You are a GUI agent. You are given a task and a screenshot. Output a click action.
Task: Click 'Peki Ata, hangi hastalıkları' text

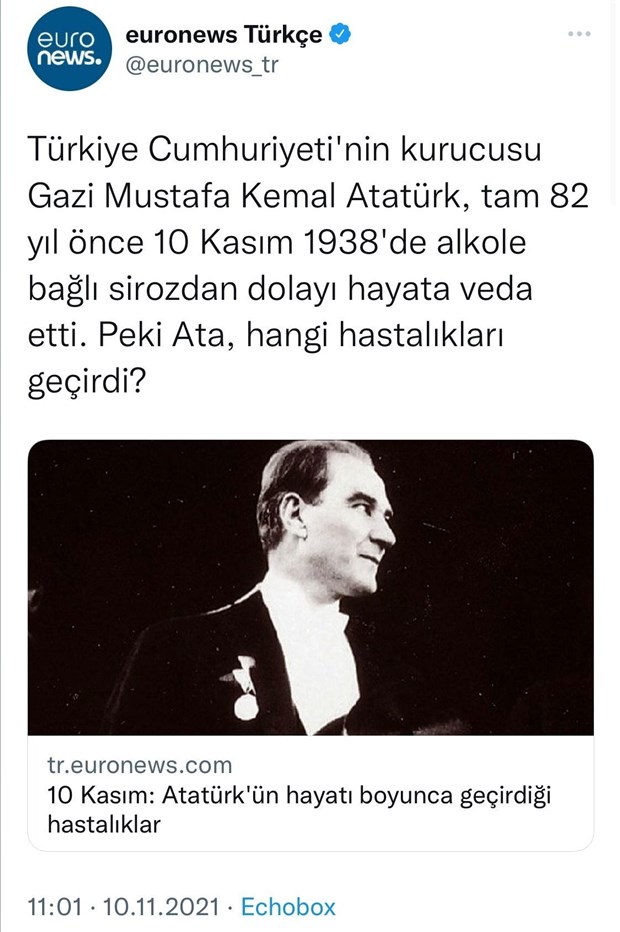click(305, 337)
